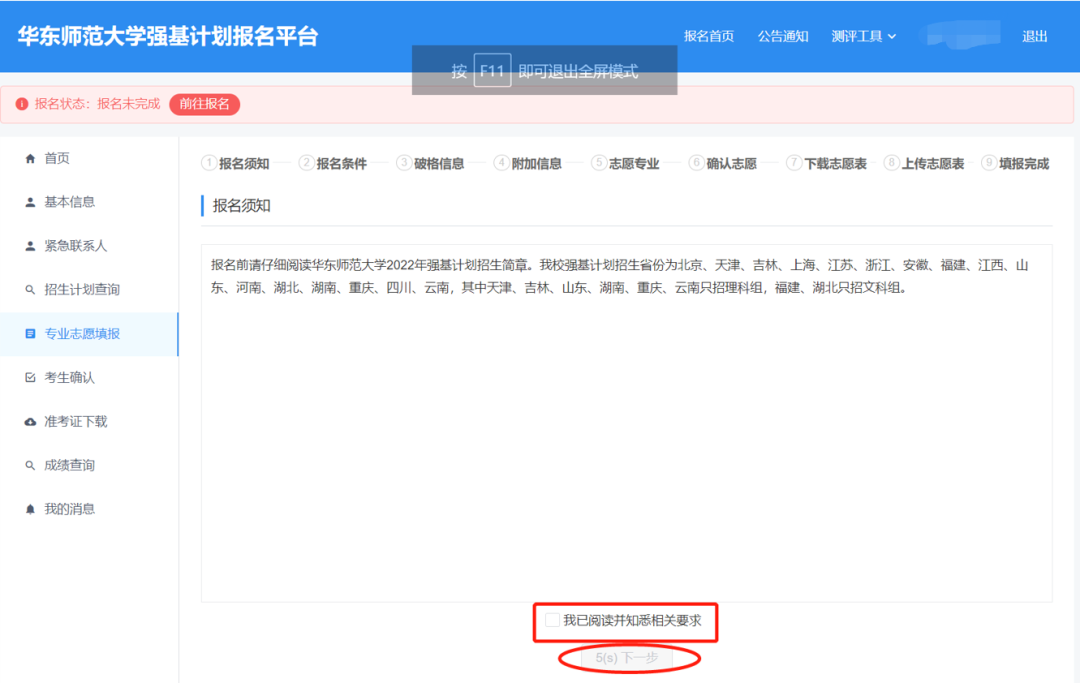Click the search icon beside 招生计划查询
The height and width of the screenshot is (683, 1080).
pyautogui.click(x=30, y=290)
